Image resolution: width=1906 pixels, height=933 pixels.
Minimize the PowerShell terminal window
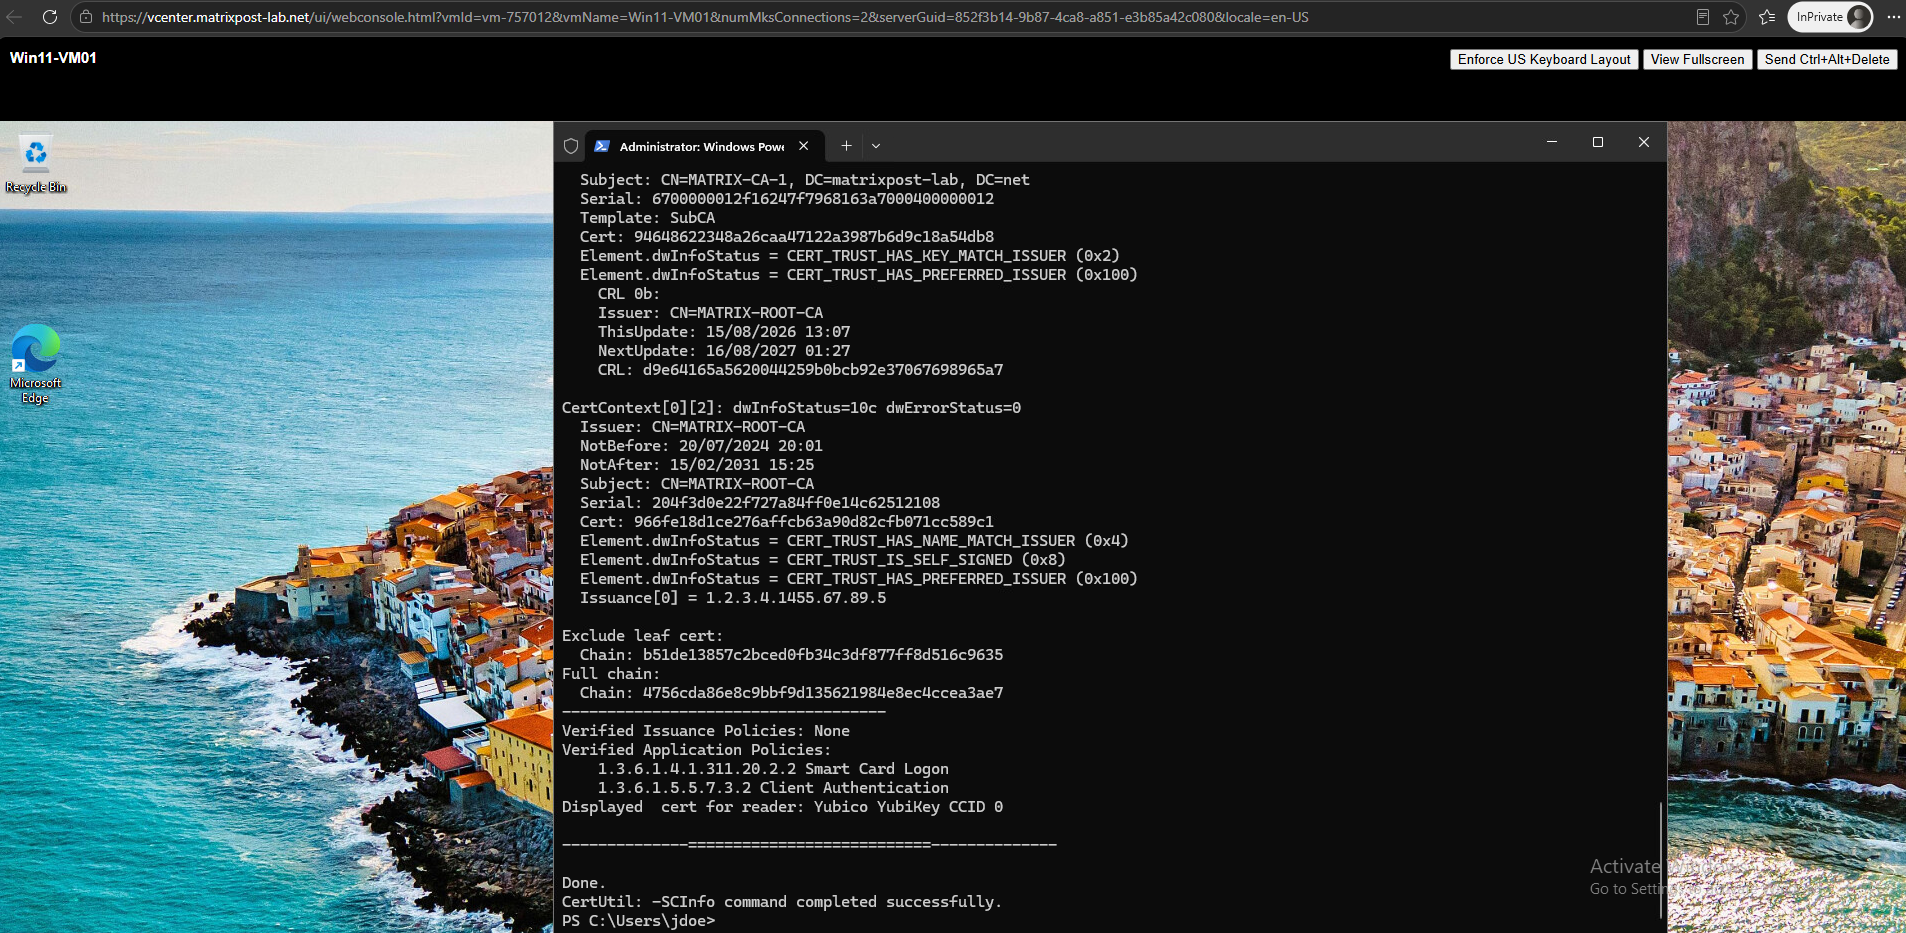click(x=1552, y=142)
